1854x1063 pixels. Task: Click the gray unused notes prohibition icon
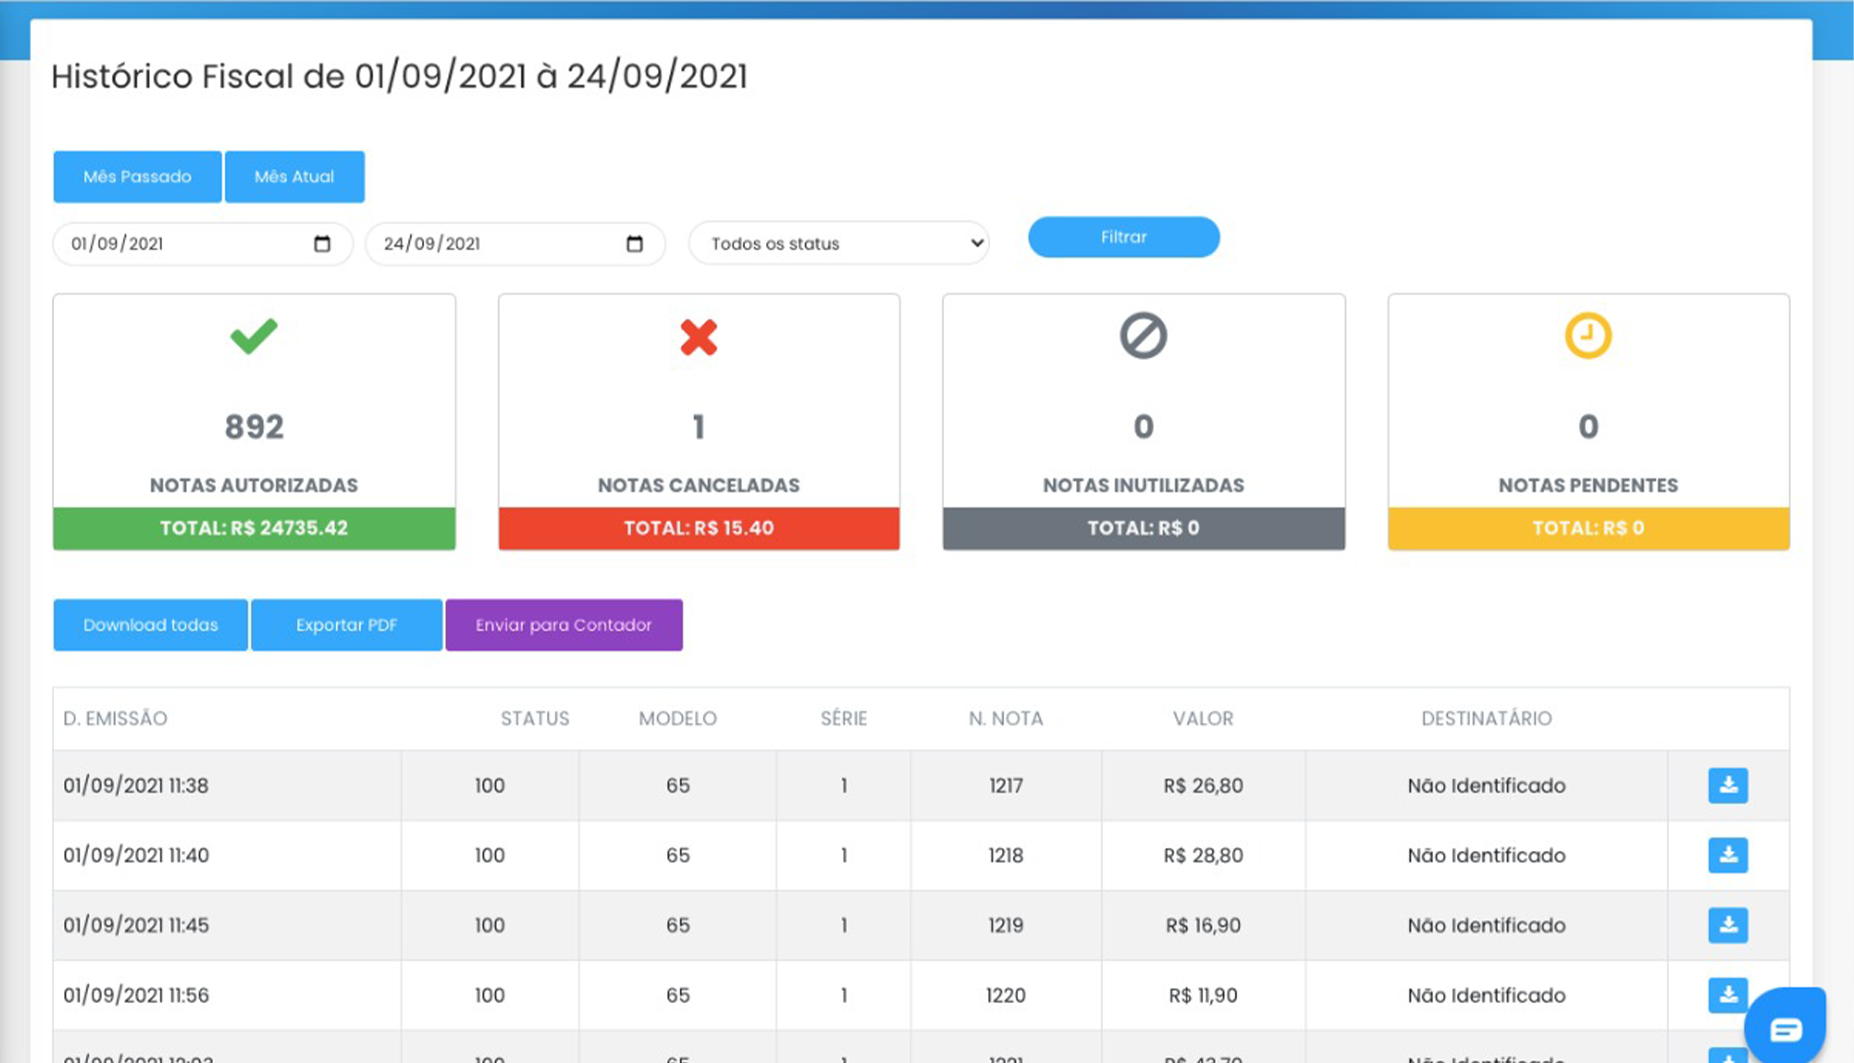click(1143, 335)
